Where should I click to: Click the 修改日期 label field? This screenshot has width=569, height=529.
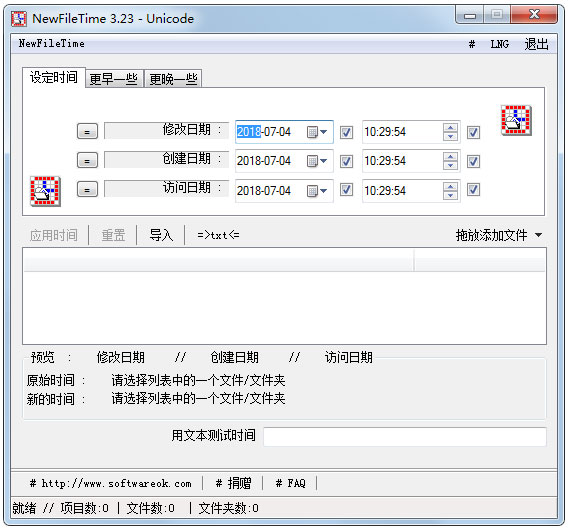click(167, 130)
